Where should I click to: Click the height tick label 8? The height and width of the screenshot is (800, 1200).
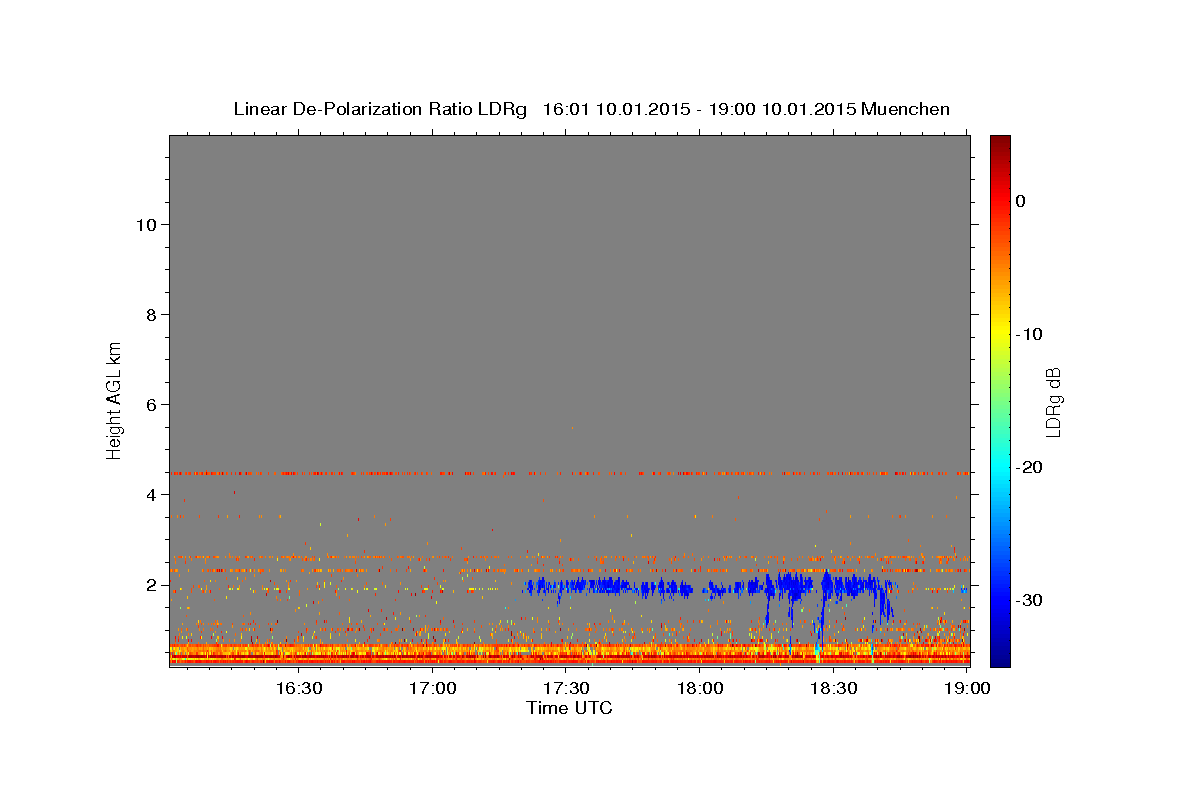(x=151, y=315)
